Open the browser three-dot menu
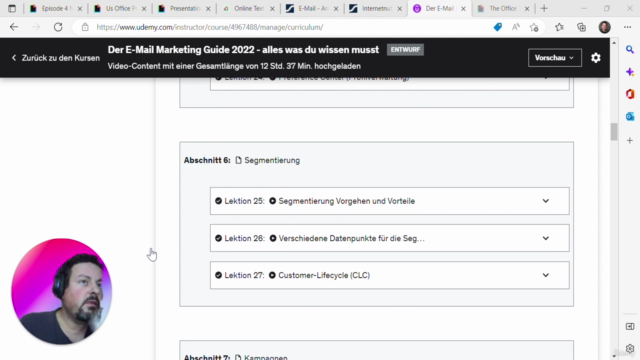The height and width of the screenshot is (360, 640). [627, 27]
